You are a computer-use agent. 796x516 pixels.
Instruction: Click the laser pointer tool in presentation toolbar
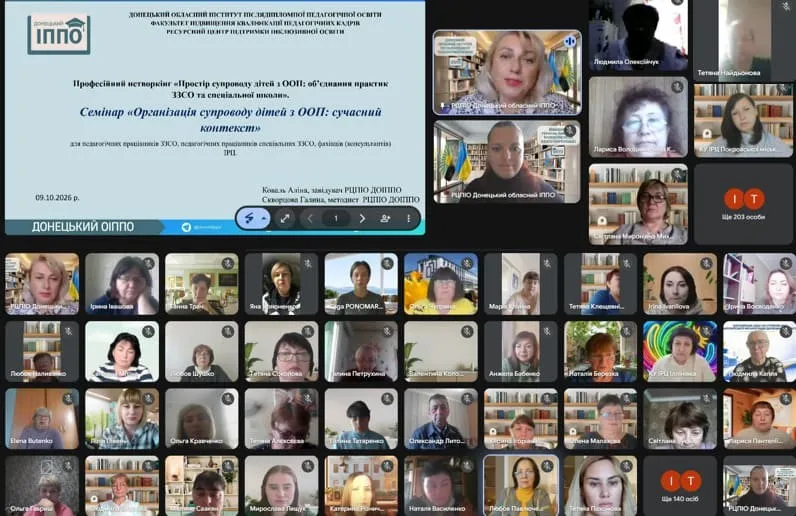click(x=249, y=218)
